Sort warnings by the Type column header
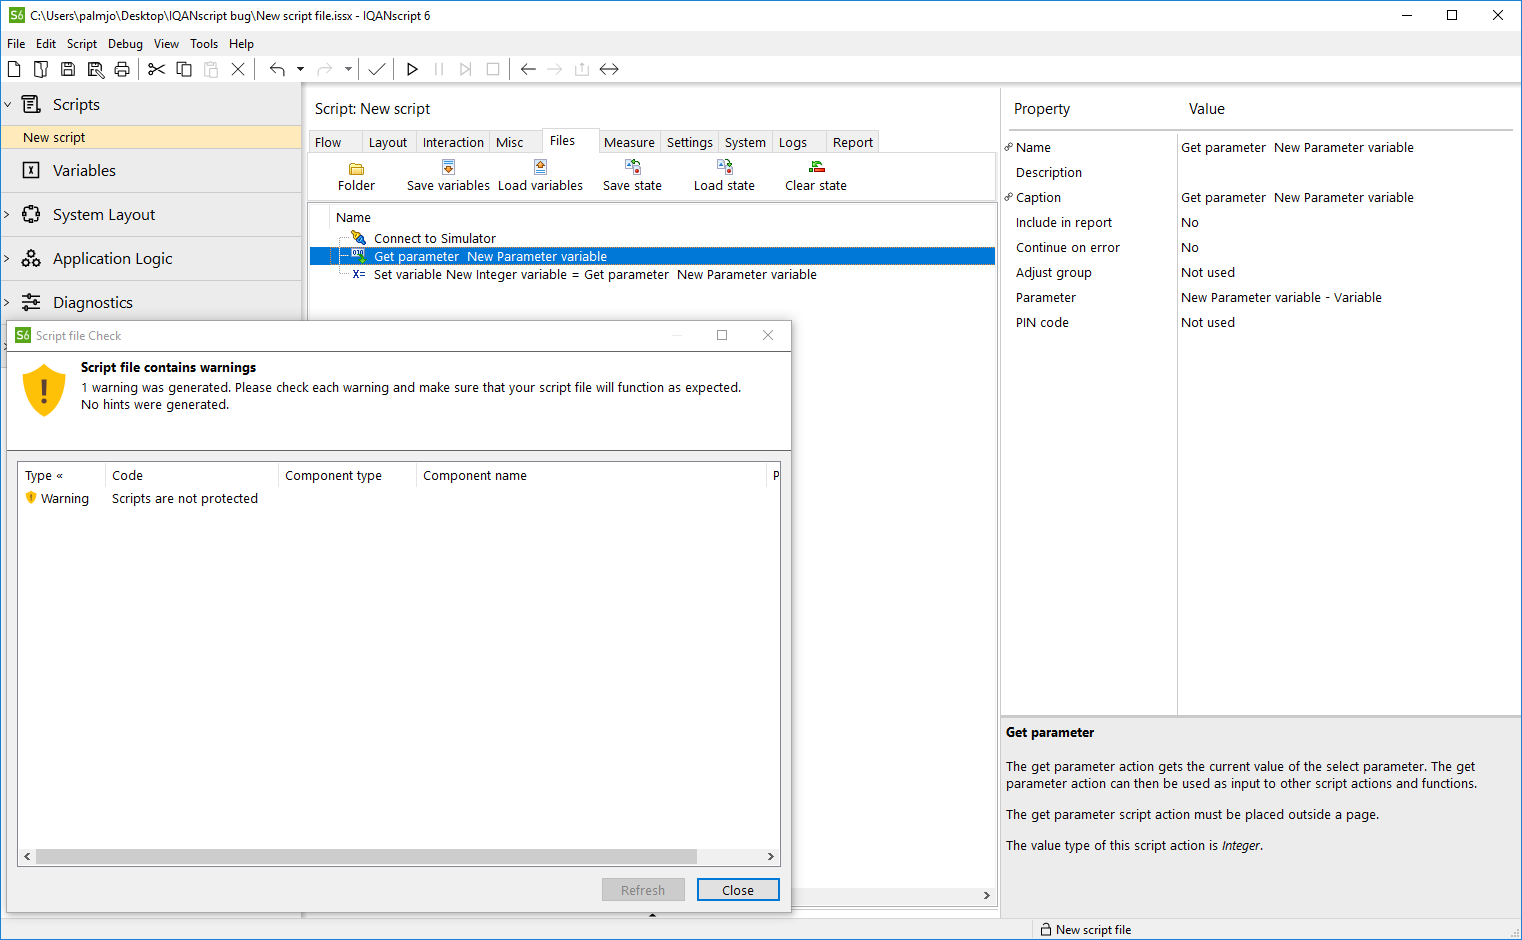The image size is (1522, 940). click(61, 476)
